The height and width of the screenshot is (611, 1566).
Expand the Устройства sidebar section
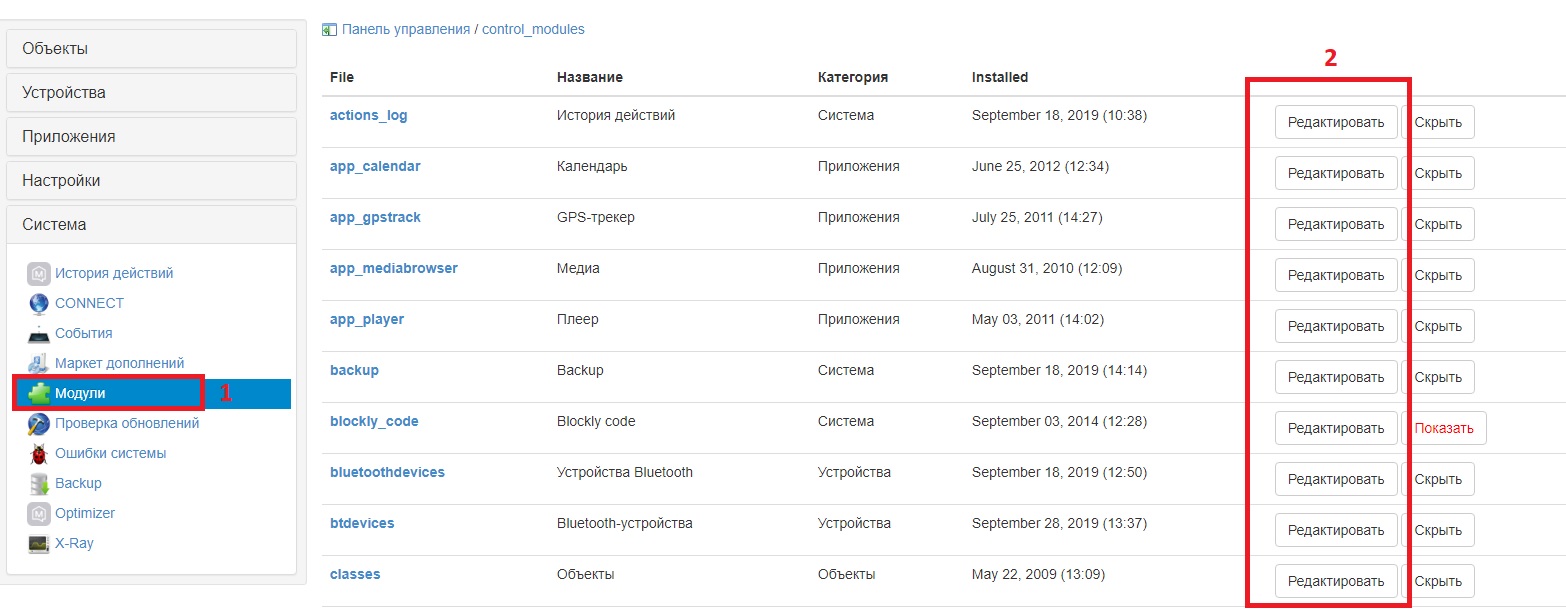[x=151, y=92]
